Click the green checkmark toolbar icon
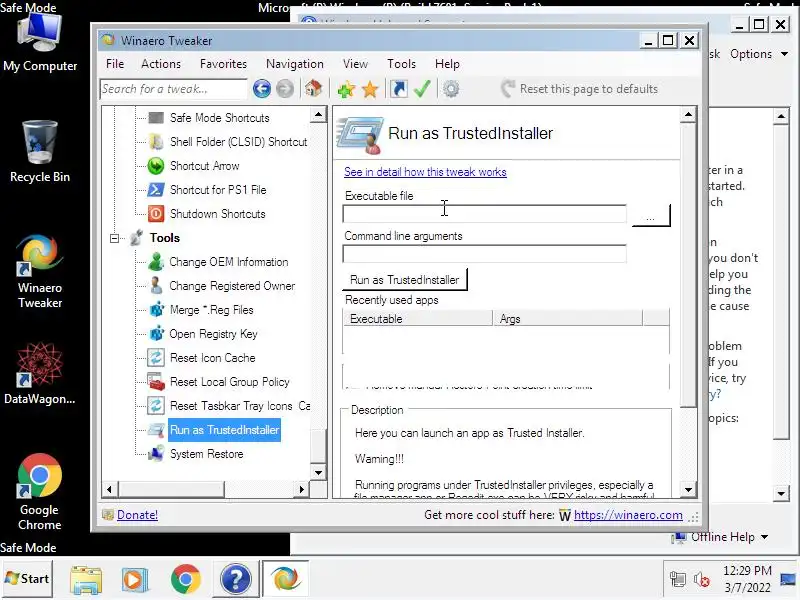The image size is (800, 600). coord(422,89)
